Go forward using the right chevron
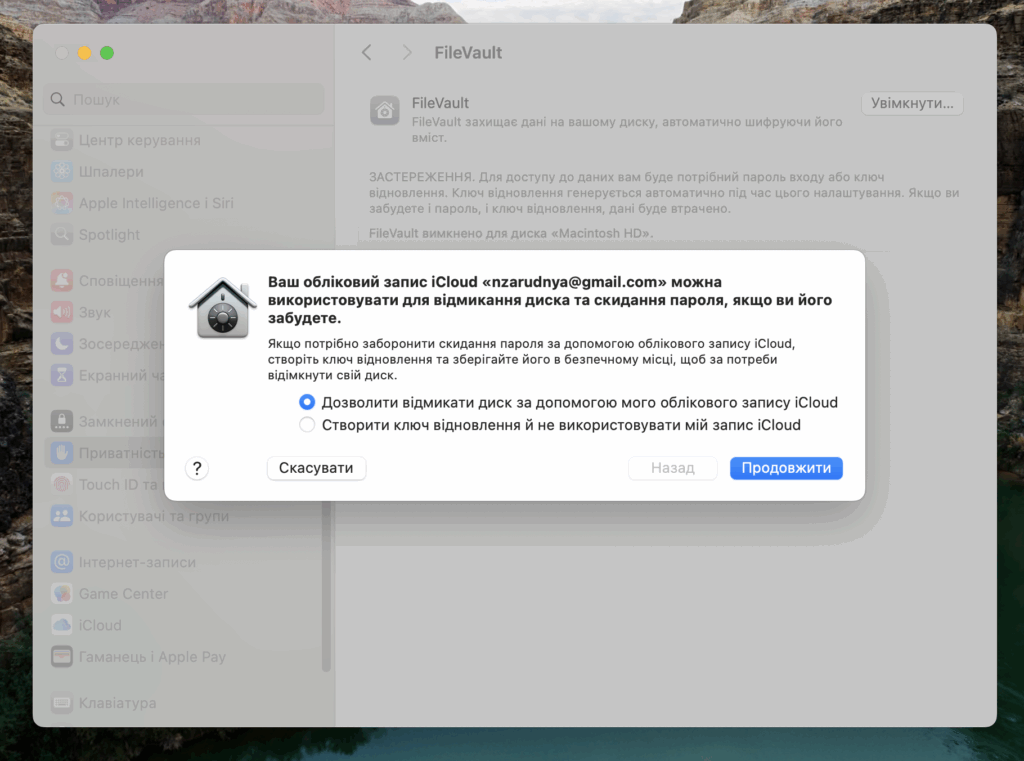Viewport: 1024px width, 761px height. coord(406,53)
